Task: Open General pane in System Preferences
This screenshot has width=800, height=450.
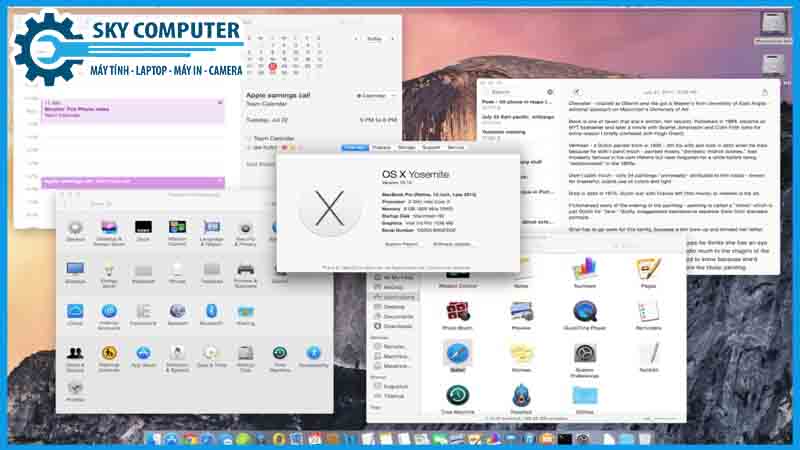Action: coord(76,232)
